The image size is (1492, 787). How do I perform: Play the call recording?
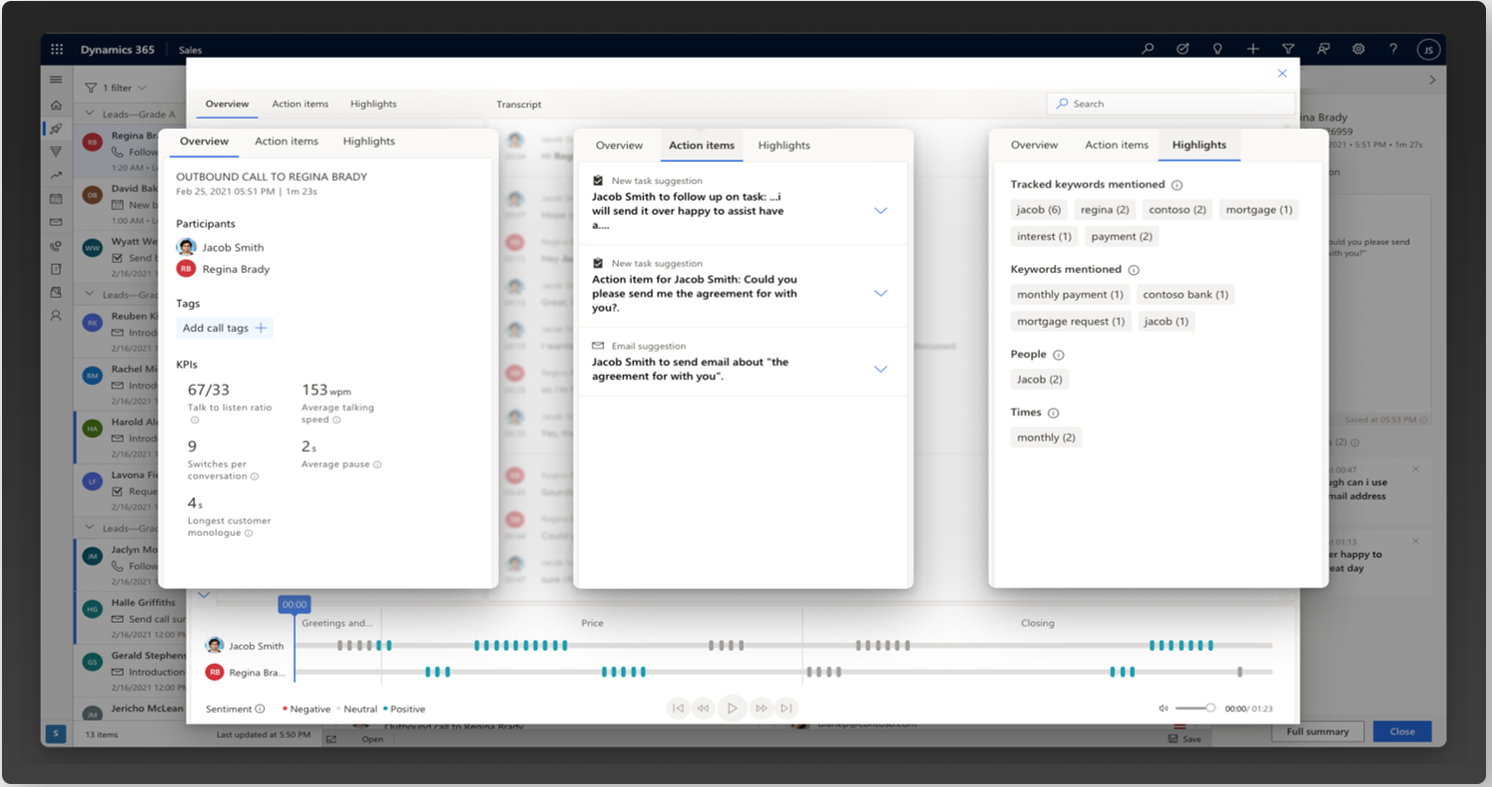coord(732,708)
